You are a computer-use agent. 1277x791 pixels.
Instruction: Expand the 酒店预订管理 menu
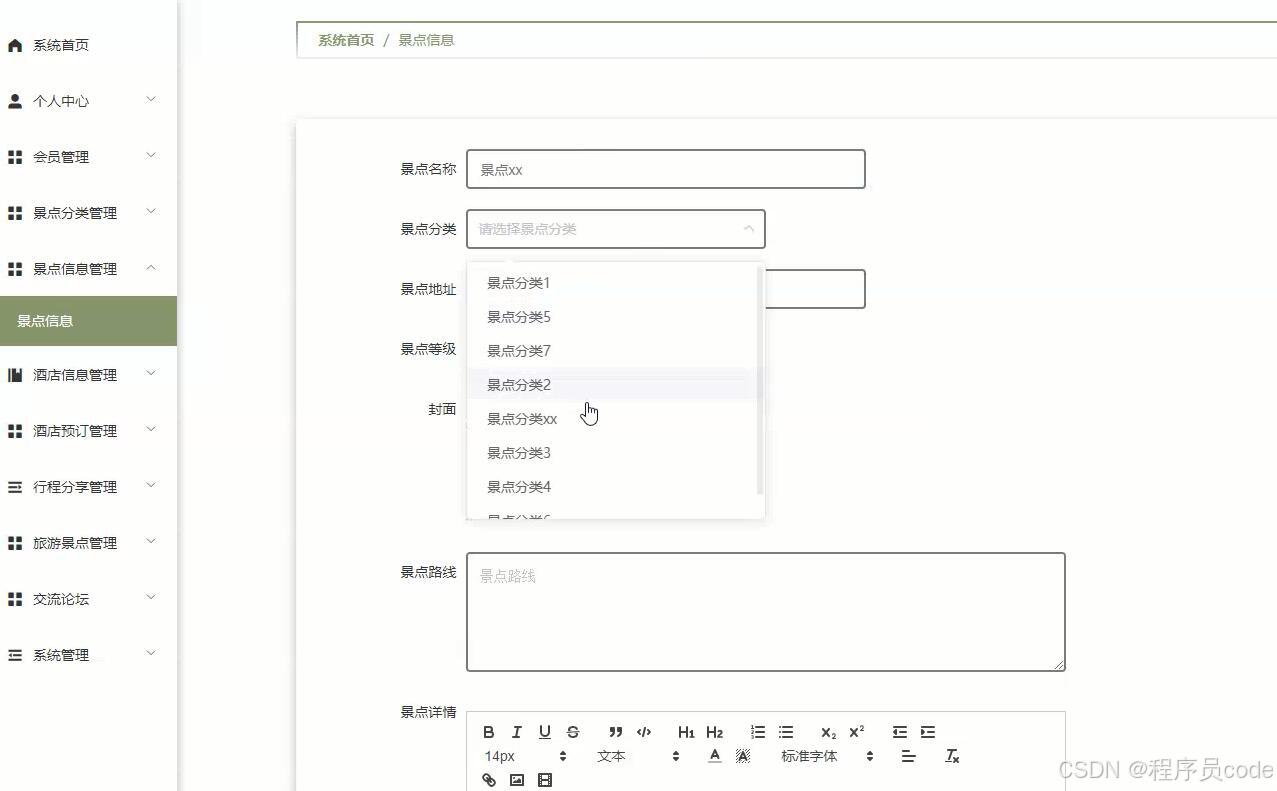(151, 429)
